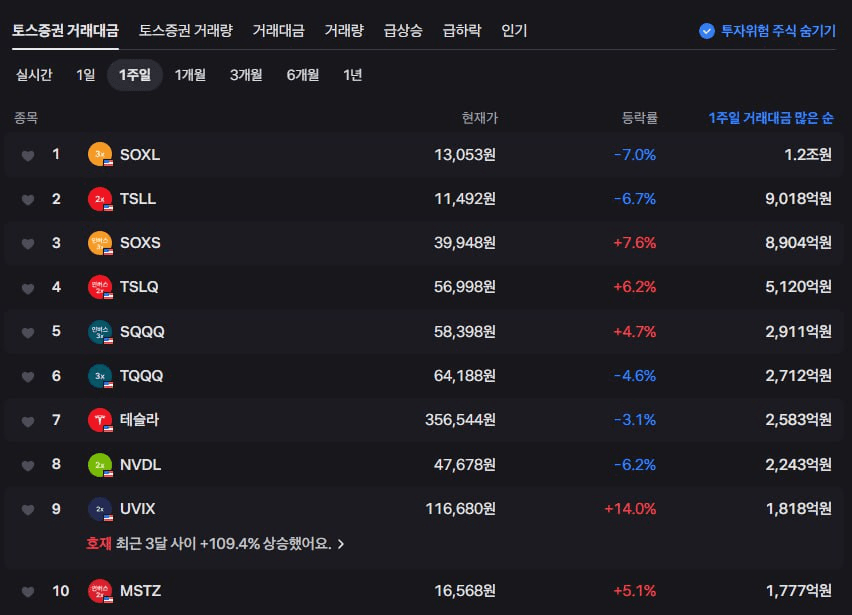Favorite UVIX using the heart icon

point(28,510)
